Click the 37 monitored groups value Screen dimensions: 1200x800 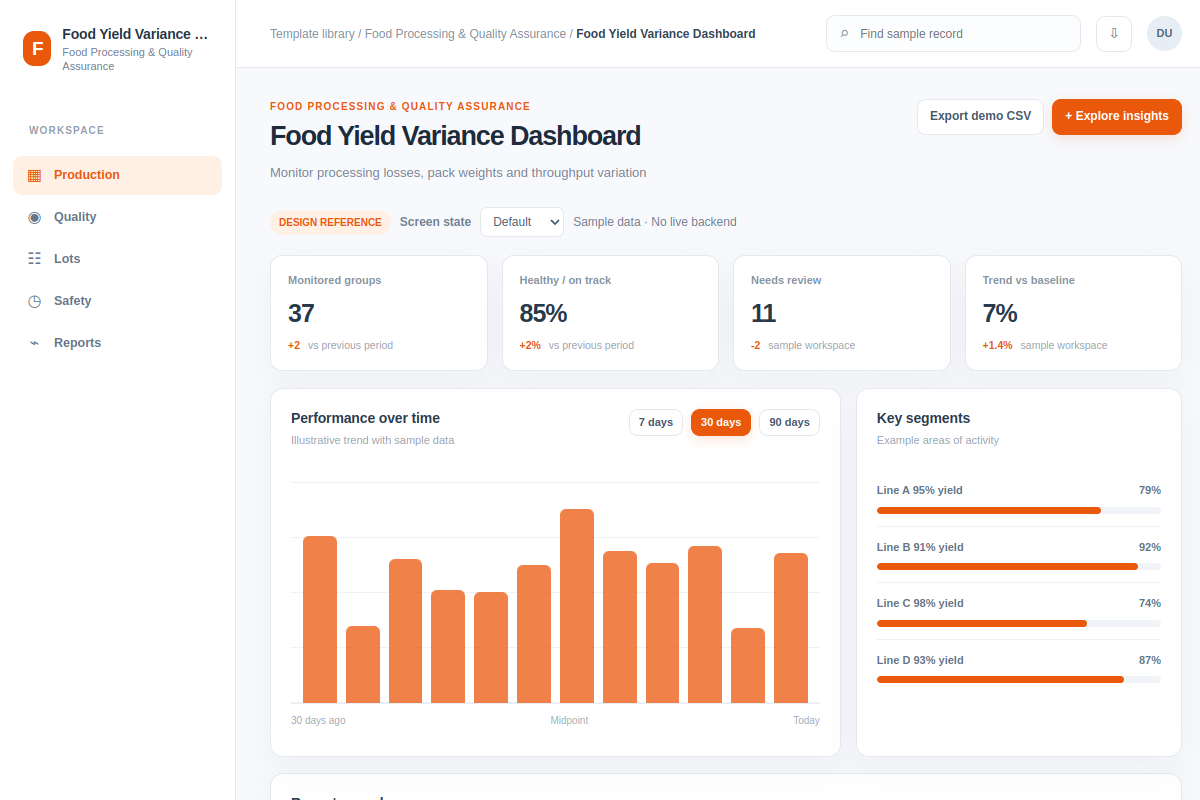(x=301, y=313)
